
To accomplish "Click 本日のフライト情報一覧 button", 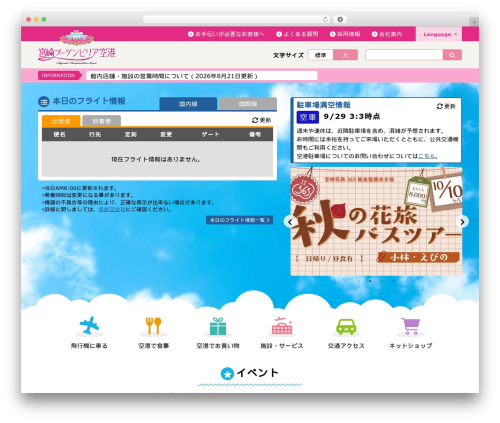I will [239, 220].
